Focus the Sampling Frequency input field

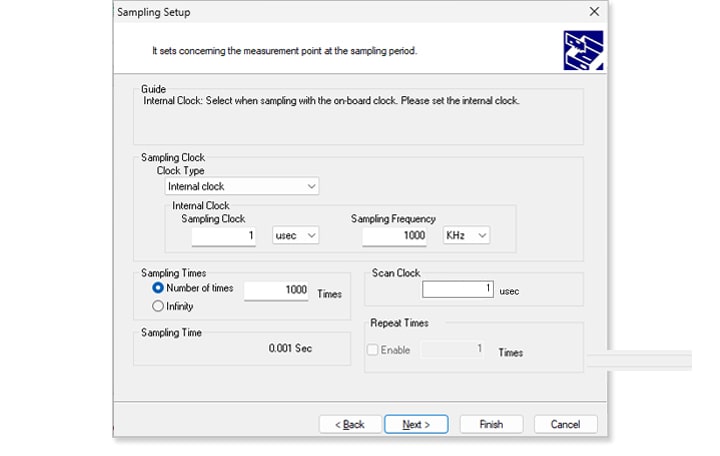pyautogui.click(x=394, y=235)
